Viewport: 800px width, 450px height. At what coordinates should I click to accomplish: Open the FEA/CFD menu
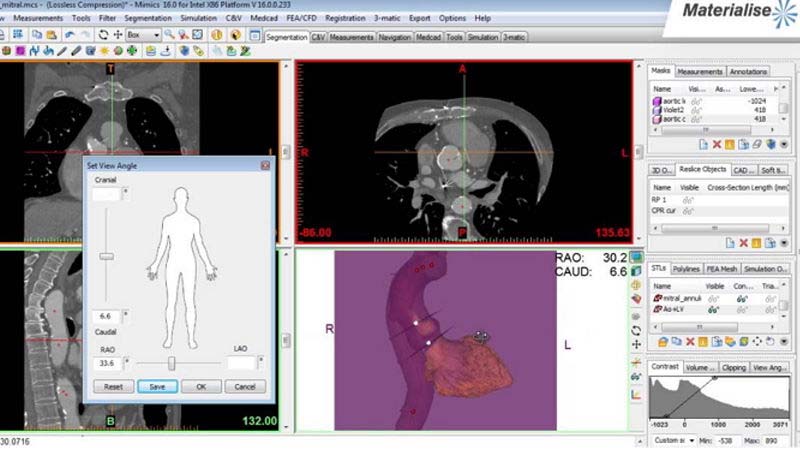click(x=301, y=18)
